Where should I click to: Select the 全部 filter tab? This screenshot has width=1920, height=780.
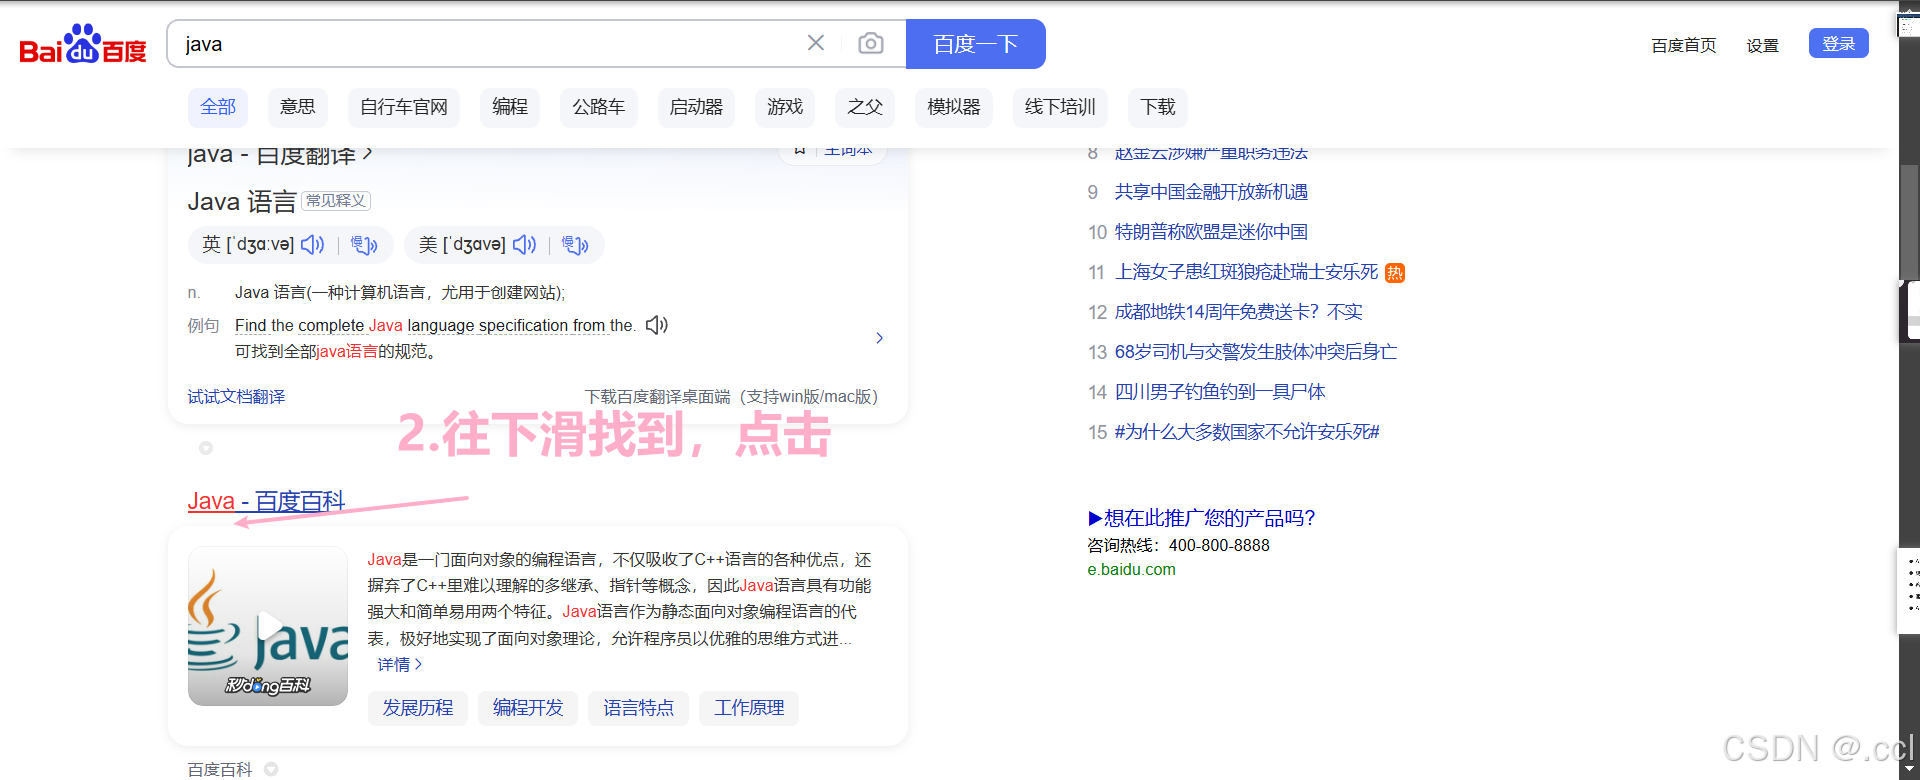click(x=218, y=107)
